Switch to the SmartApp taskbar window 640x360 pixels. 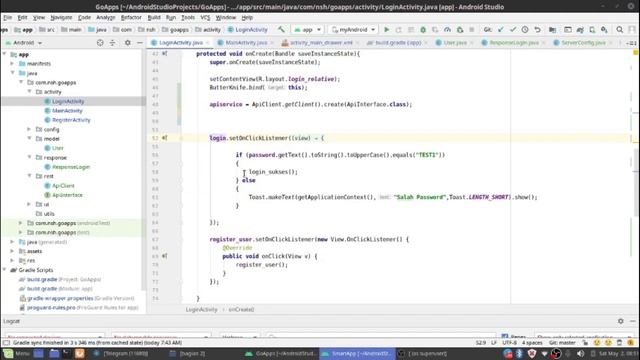(357, 353)
